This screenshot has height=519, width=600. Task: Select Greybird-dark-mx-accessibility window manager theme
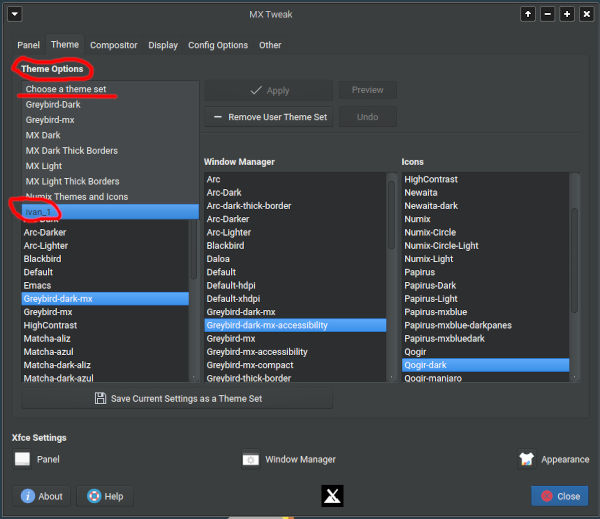pyautogui.click(x=295, y=325)
